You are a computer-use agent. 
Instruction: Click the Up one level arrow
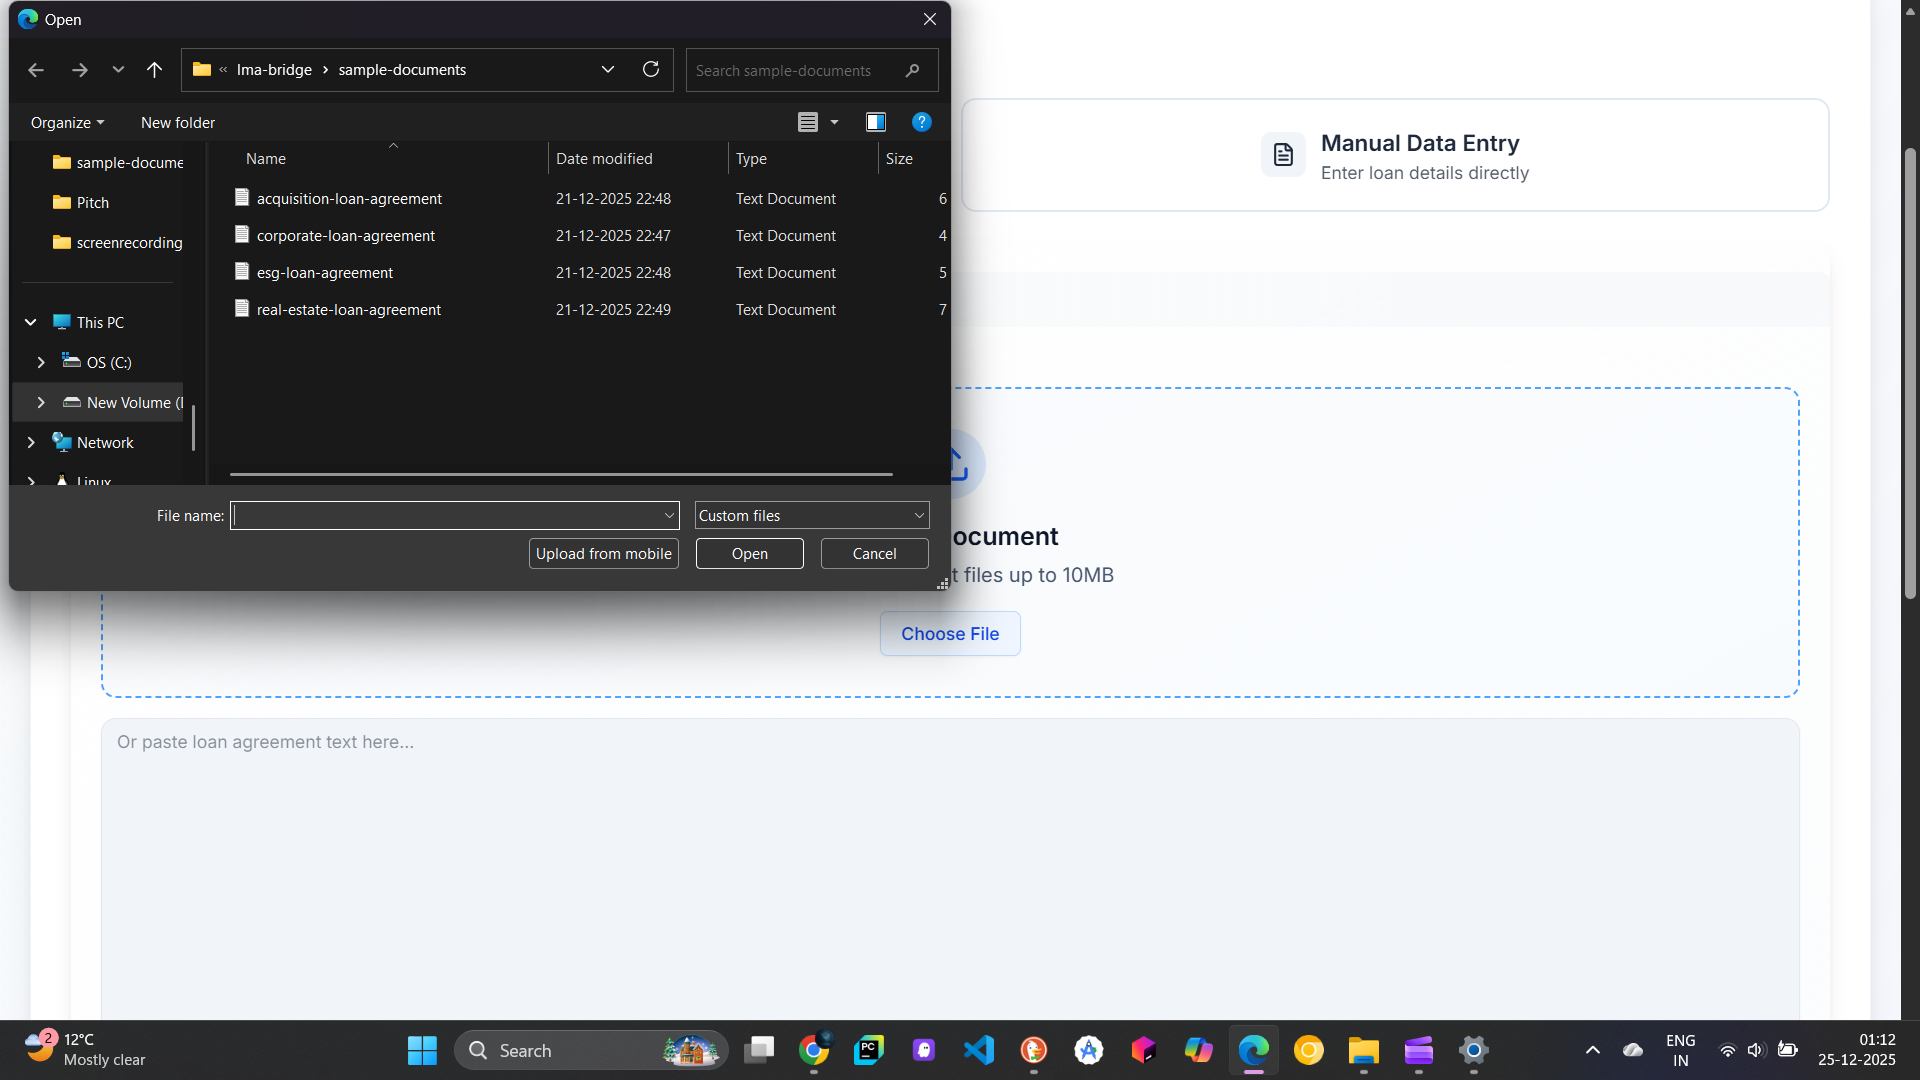tap(154, 70)
